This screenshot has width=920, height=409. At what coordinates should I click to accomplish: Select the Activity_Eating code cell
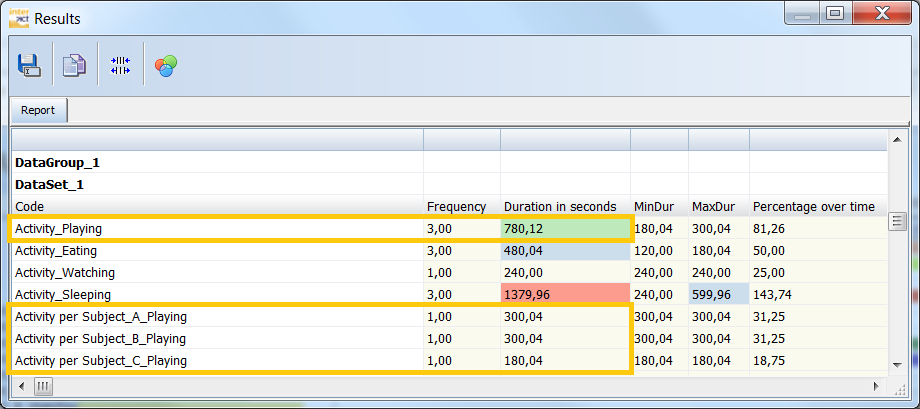click(217, 251)
